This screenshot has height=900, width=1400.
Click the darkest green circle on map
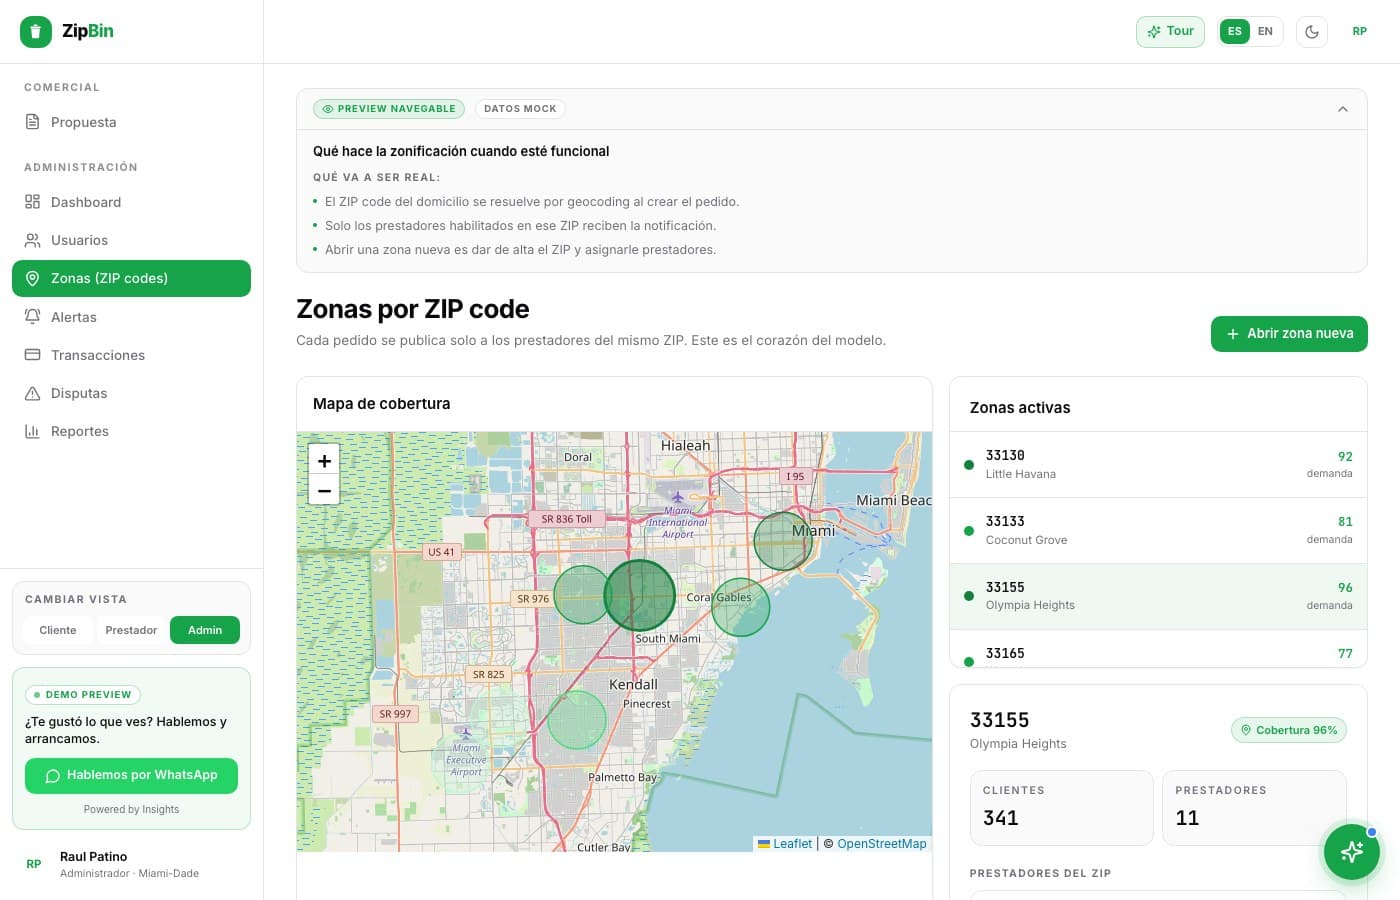[x=640, y=595]
